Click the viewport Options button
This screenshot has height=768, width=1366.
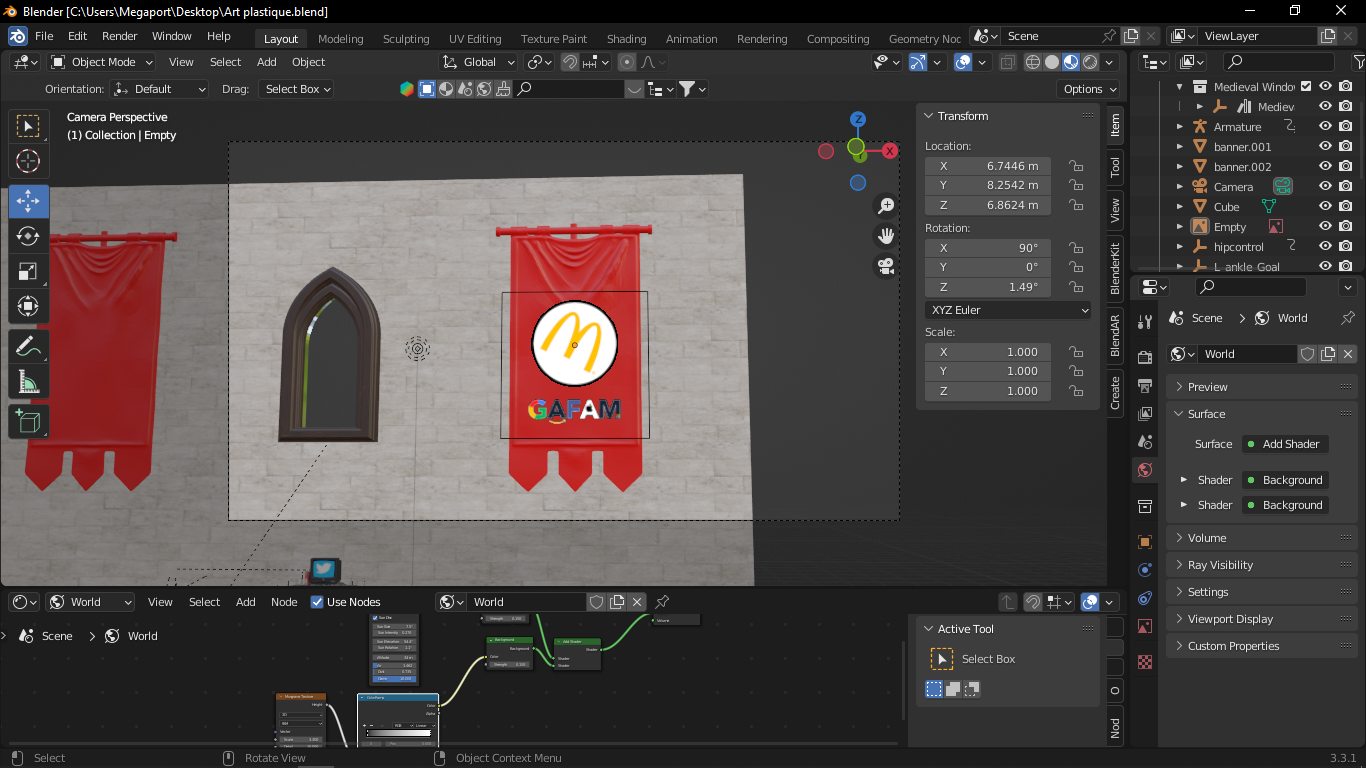(x=1089, y=89)
